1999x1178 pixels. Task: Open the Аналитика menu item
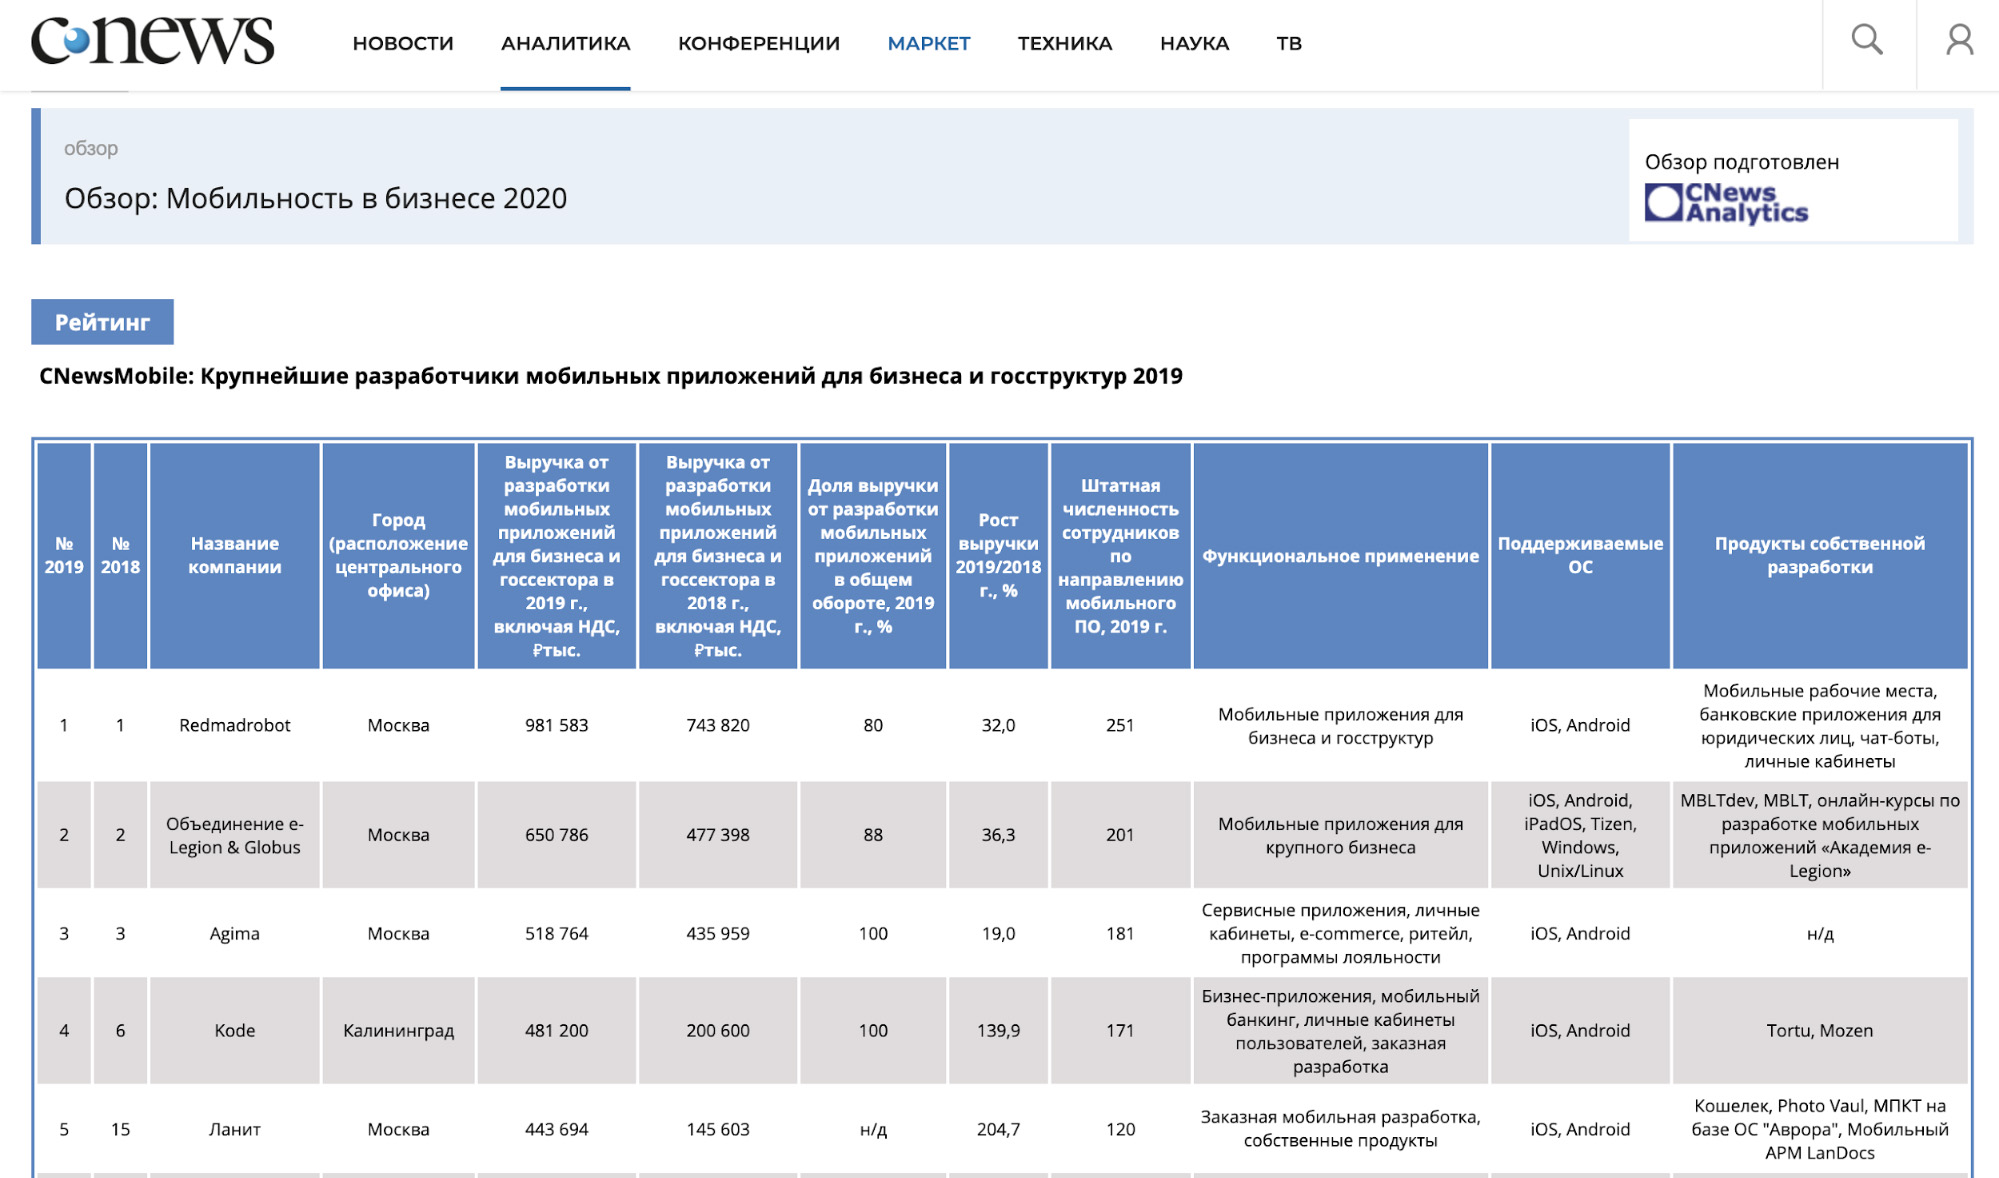point(565,43)
